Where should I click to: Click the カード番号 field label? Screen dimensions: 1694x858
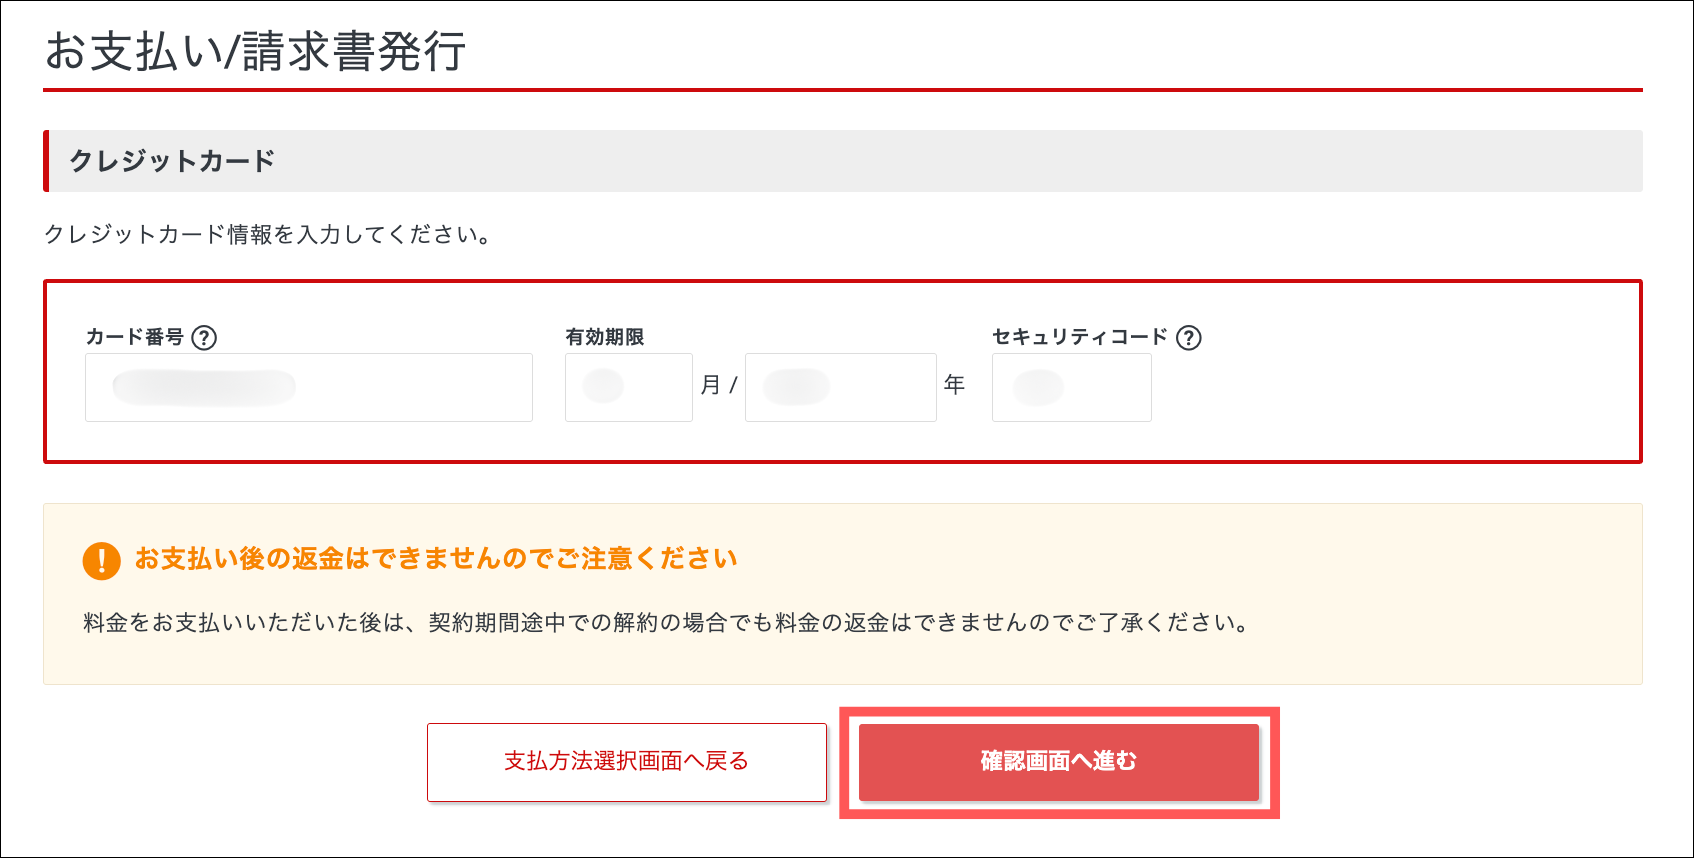click(135, 337)
